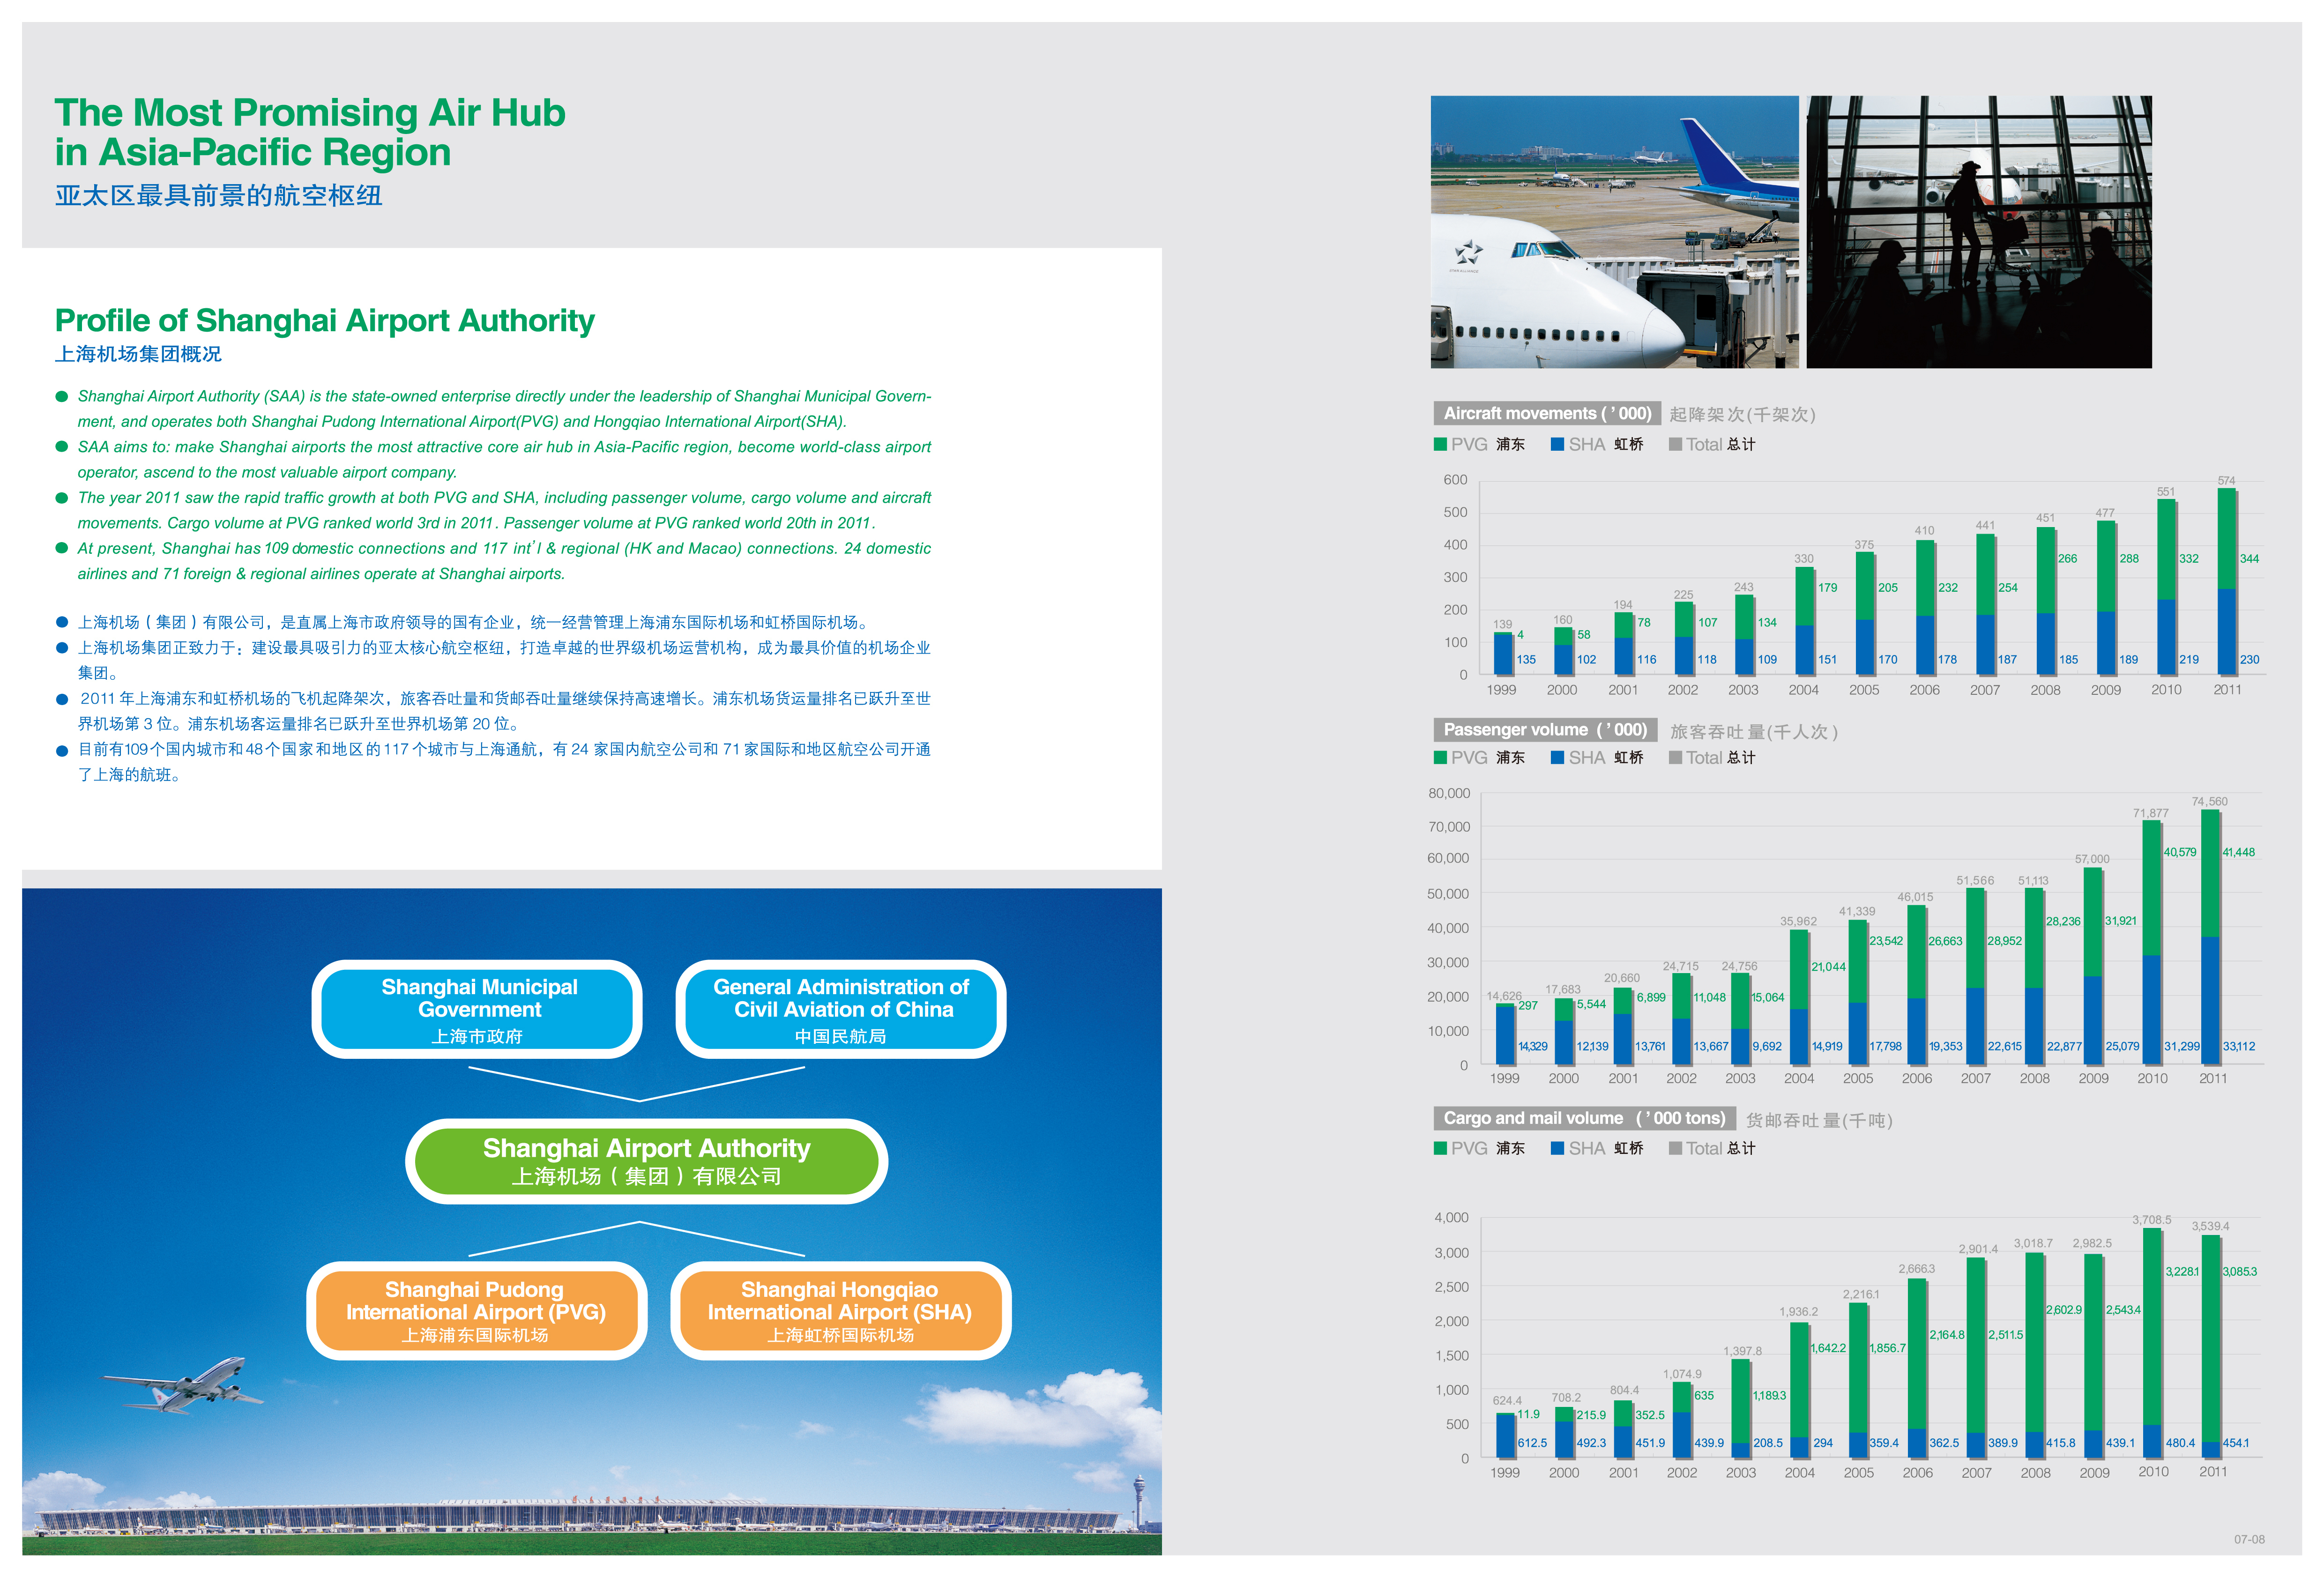Click the Chinese chart label 货邮吞吐量(千吨)
Screen dimensions: 2324x1577
1819,1120
